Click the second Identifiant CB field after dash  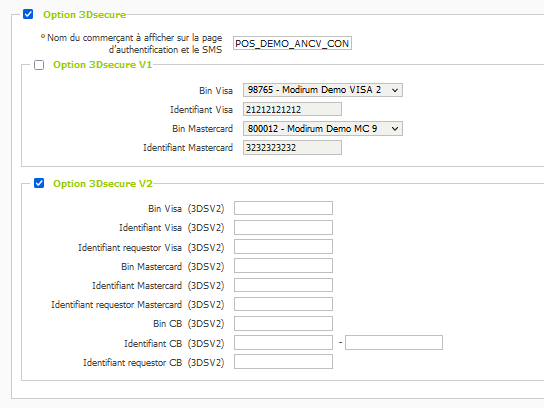(x=394, y=343)
